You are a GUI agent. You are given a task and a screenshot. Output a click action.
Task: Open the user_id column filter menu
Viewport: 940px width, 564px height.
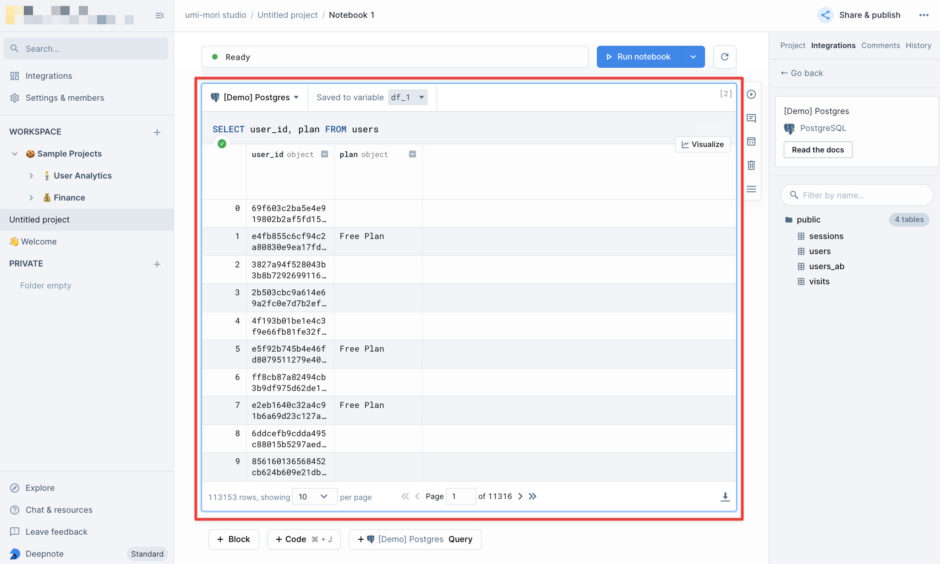click(x=324, y=155)
